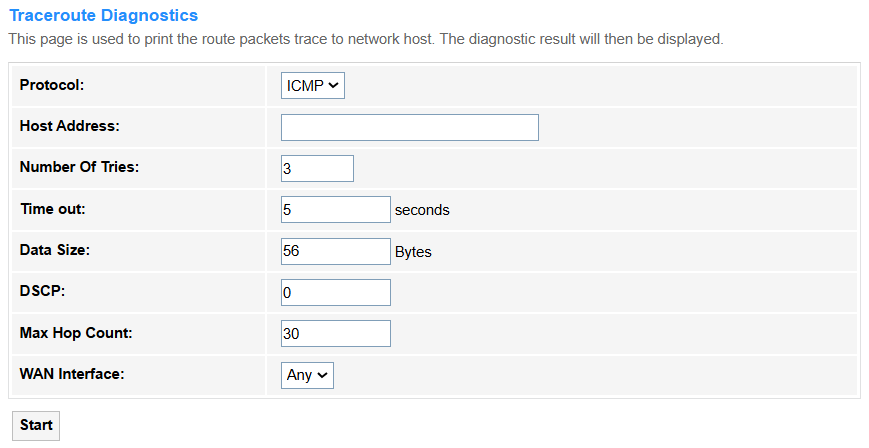Select the Number Of Tries input box

pyautogui.click(x=317, y=169)
